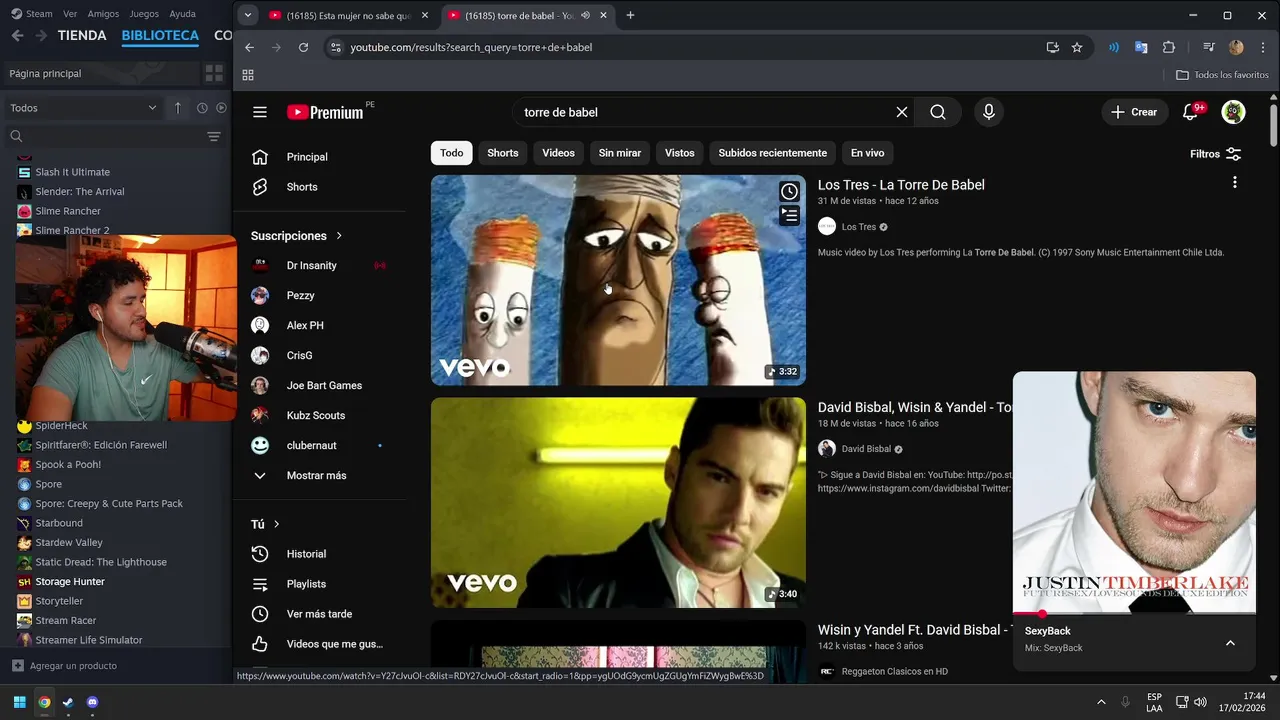The width and height of the screenshot is (1280, 720).
Task: Start voice search with the microphone
Action: tap(989, 112)
